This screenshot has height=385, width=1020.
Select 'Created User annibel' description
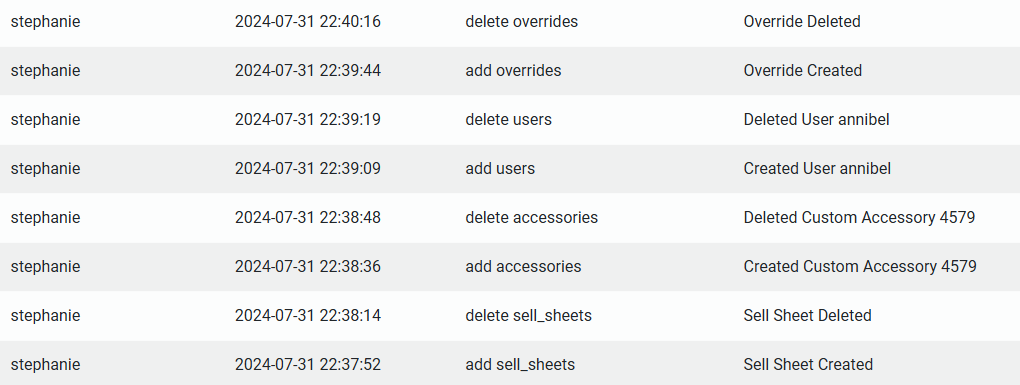pyautogui.click(x=817, y=168)
